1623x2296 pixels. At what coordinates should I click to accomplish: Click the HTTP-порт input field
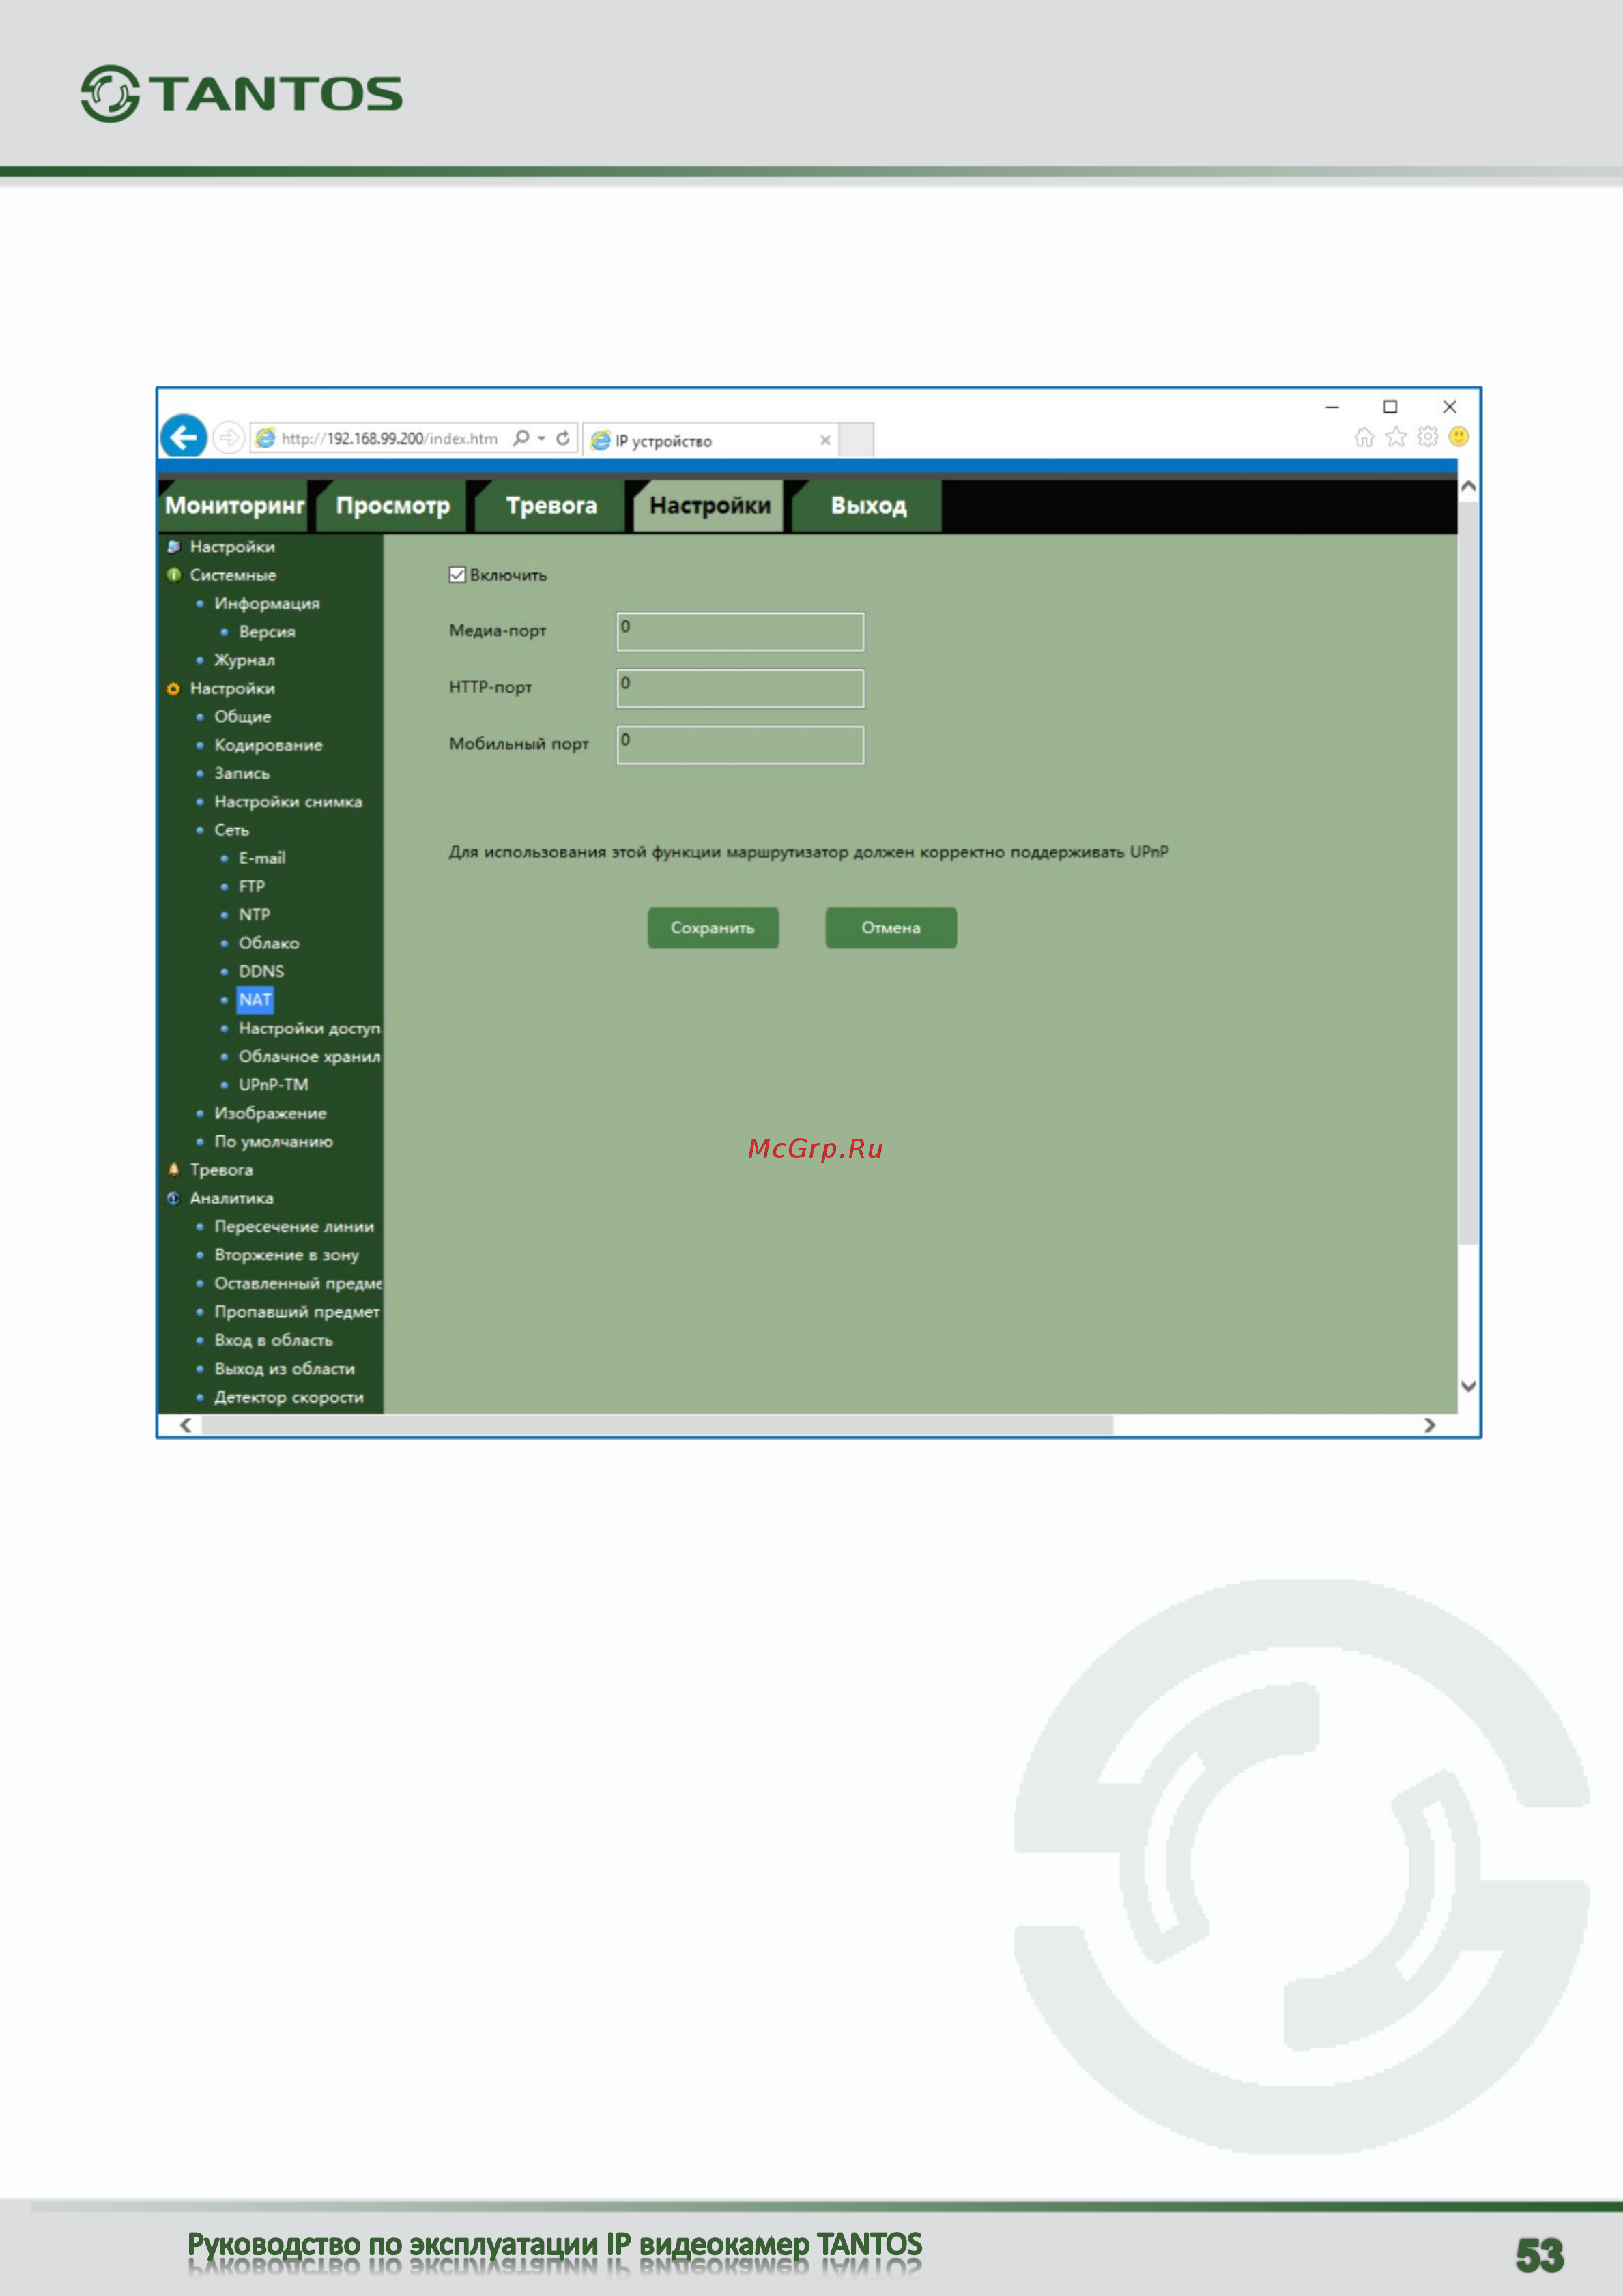740,688
